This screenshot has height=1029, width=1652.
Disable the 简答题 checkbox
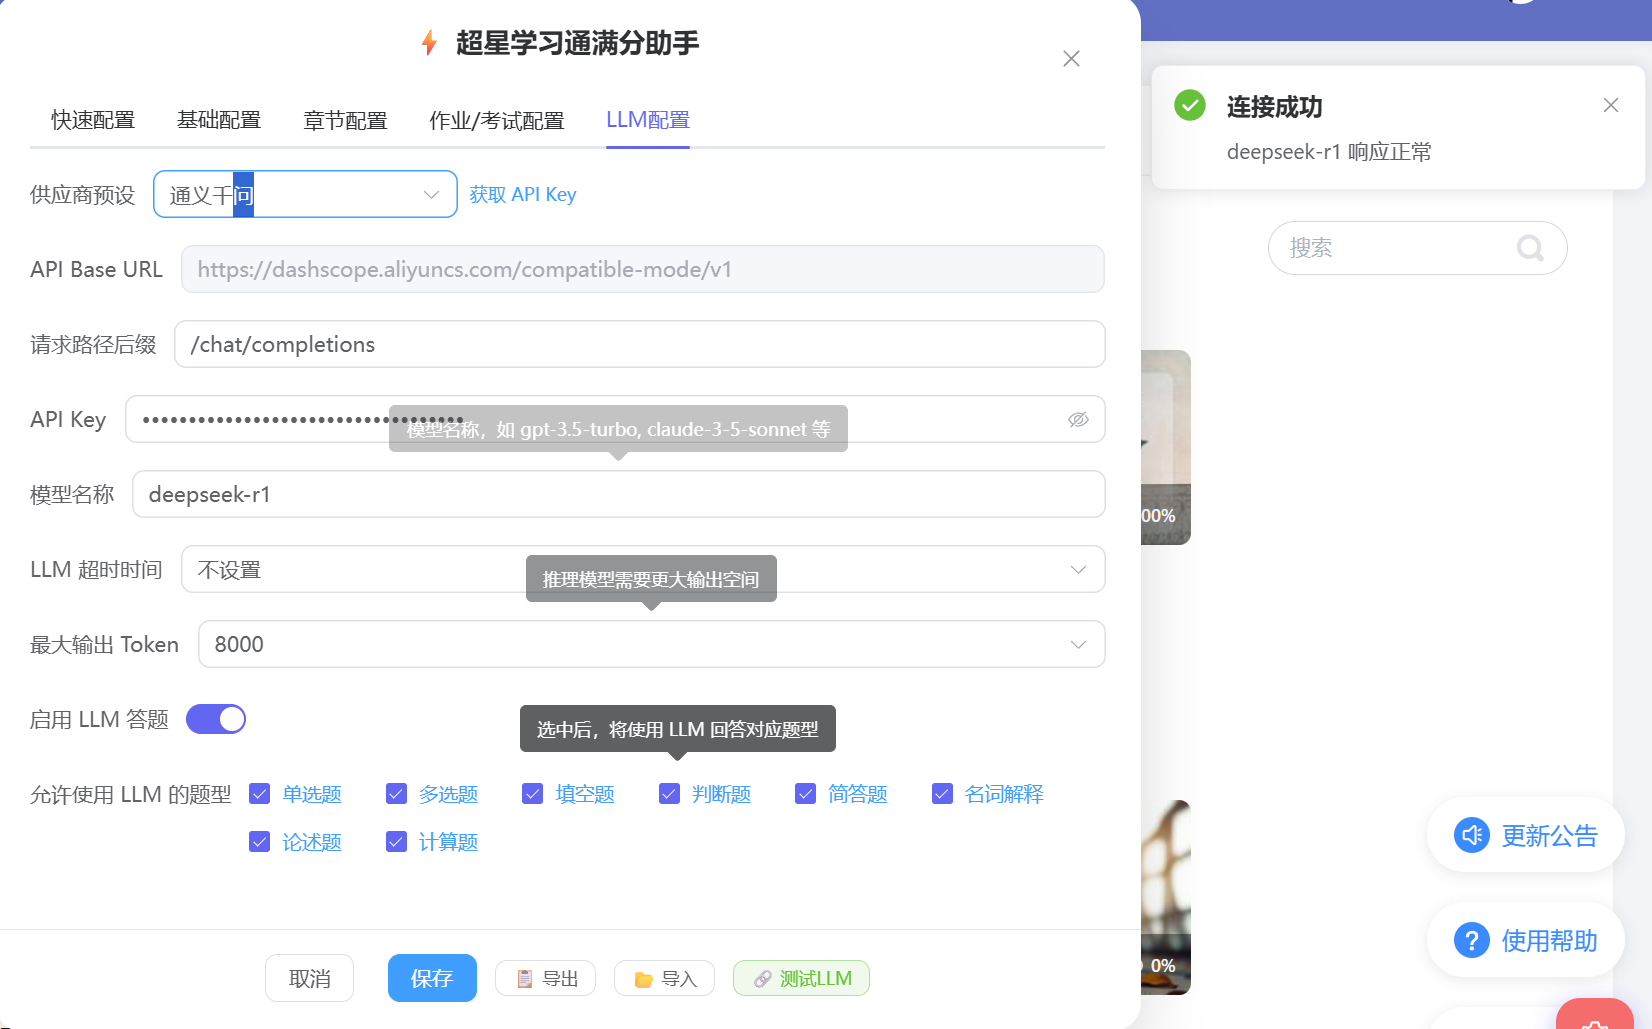(805, 794)
